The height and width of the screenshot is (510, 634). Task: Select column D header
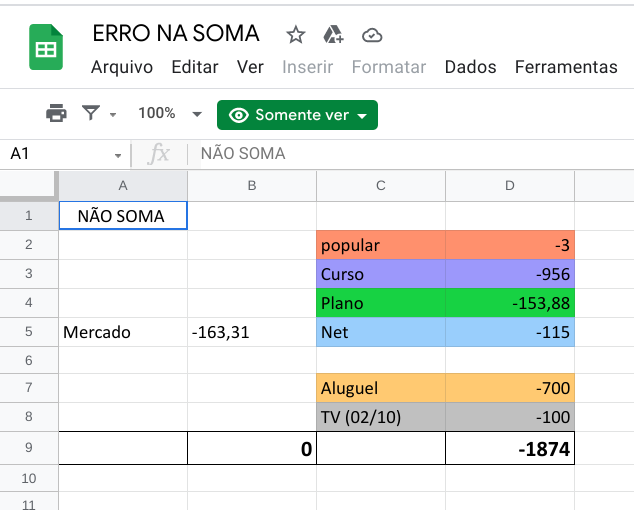pos(510,185)
